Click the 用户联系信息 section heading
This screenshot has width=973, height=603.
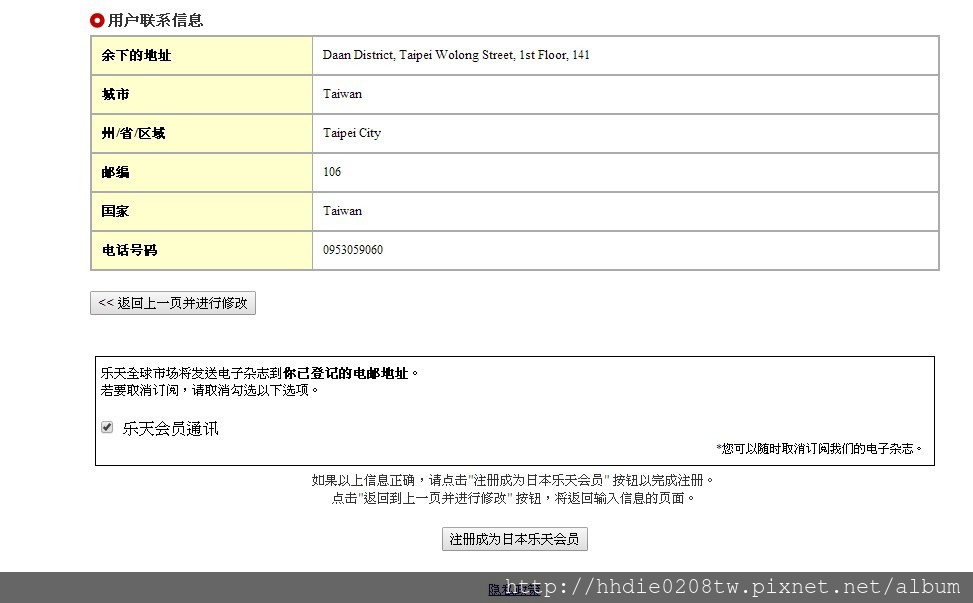[155, 20]
